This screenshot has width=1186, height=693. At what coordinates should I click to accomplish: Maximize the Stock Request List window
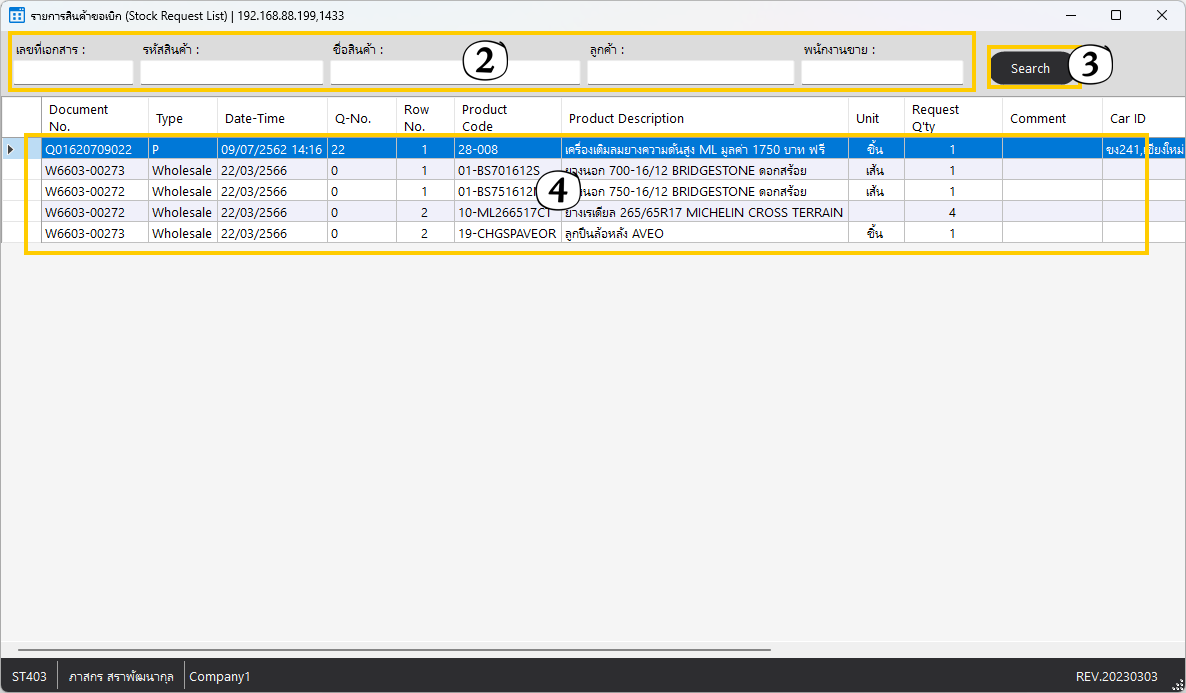1116,15
